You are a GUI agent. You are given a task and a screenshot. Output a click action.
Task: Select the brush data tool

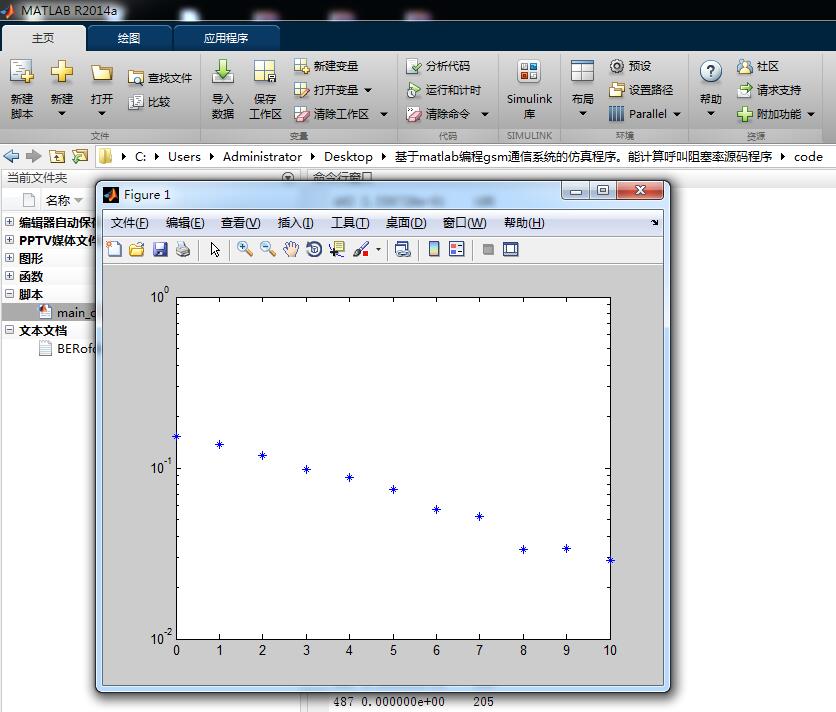[361, 249]
